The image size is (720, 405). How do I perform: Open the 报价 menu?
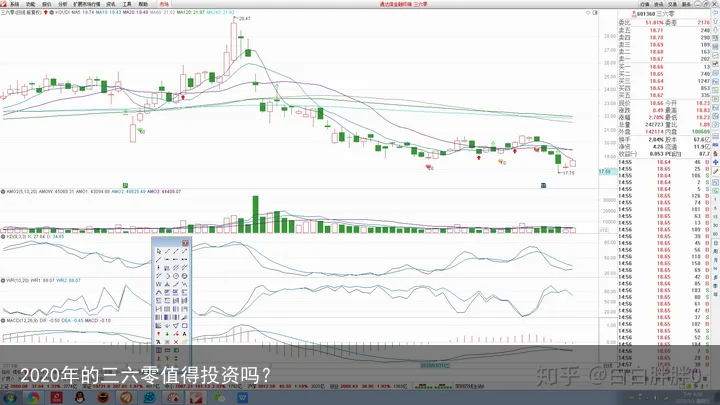(47, 4)
